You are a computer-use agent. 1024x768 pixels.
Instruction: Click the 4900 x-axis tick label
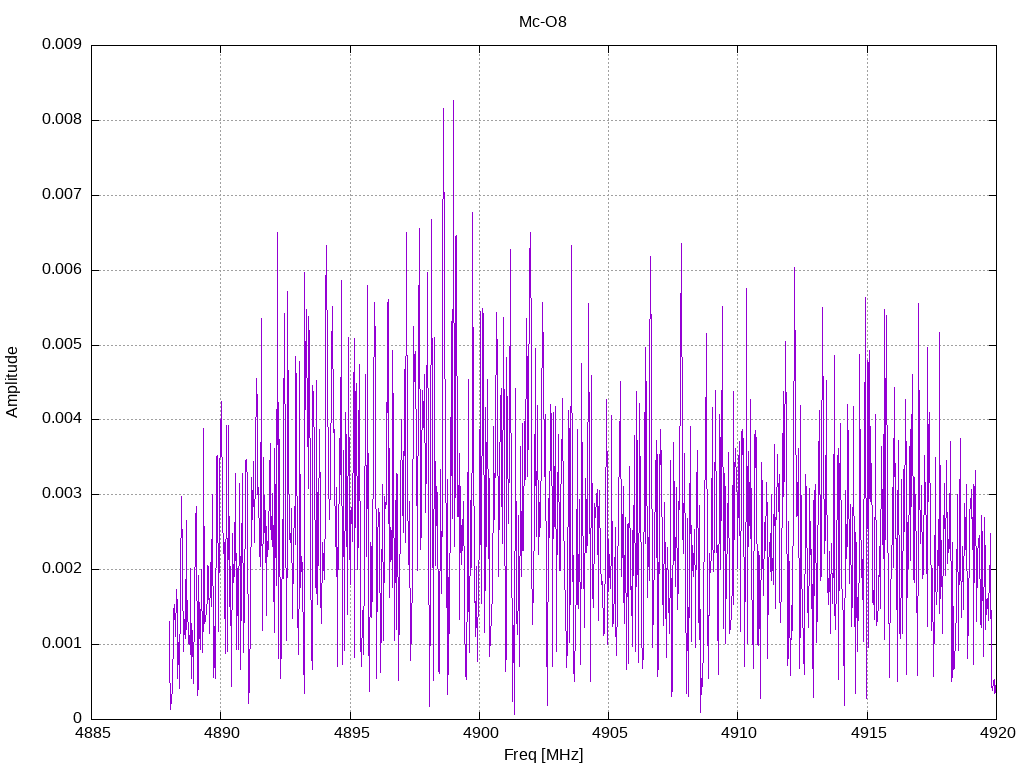click(480, 733)
